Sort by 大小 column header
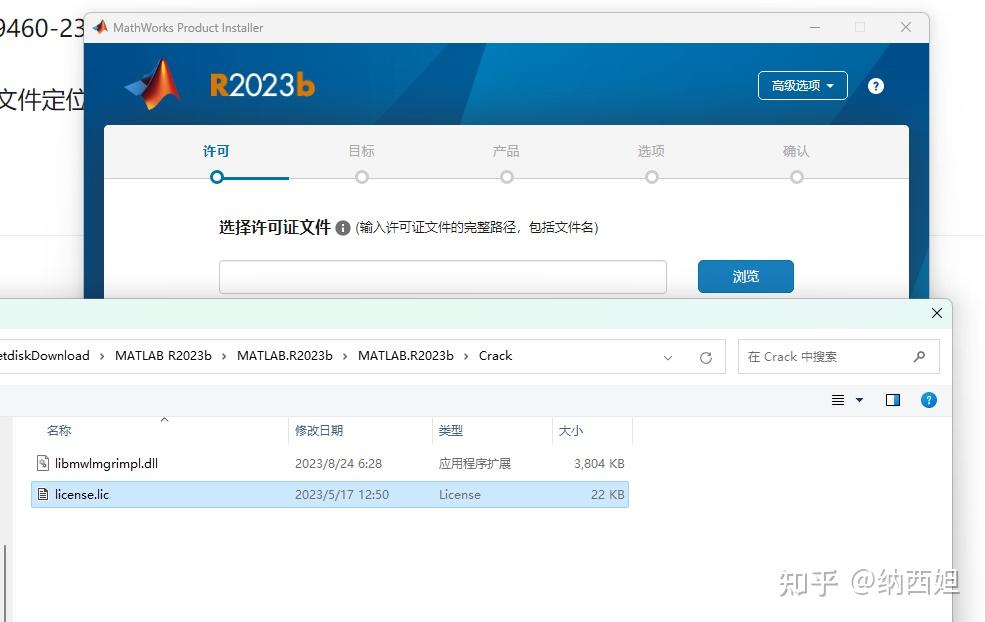985x622 pixels. pos(570,431)
